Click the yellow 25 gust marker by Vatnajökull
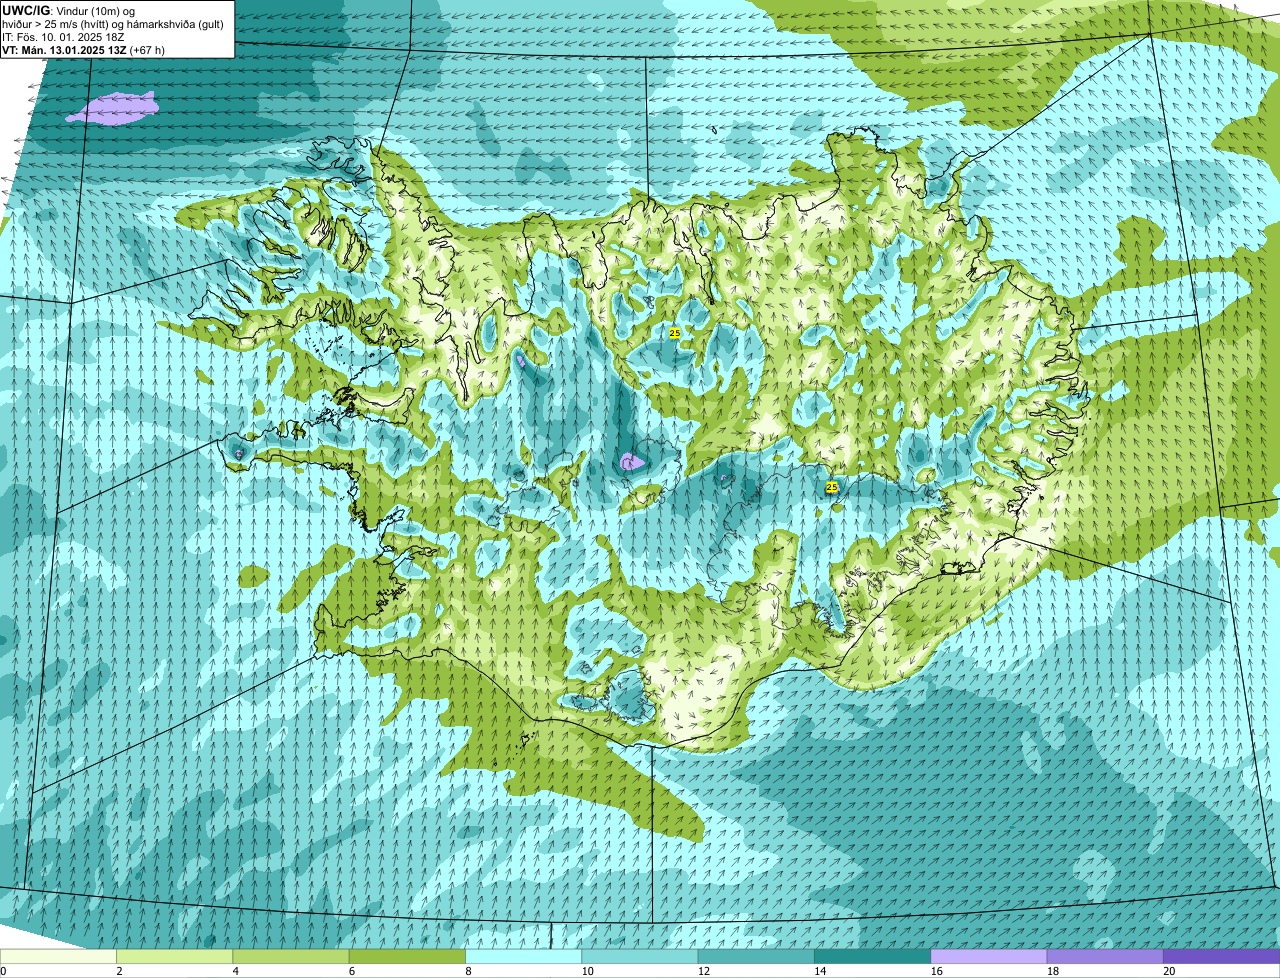The height and width of the screenshot is (978, 1280). point(832,487)
